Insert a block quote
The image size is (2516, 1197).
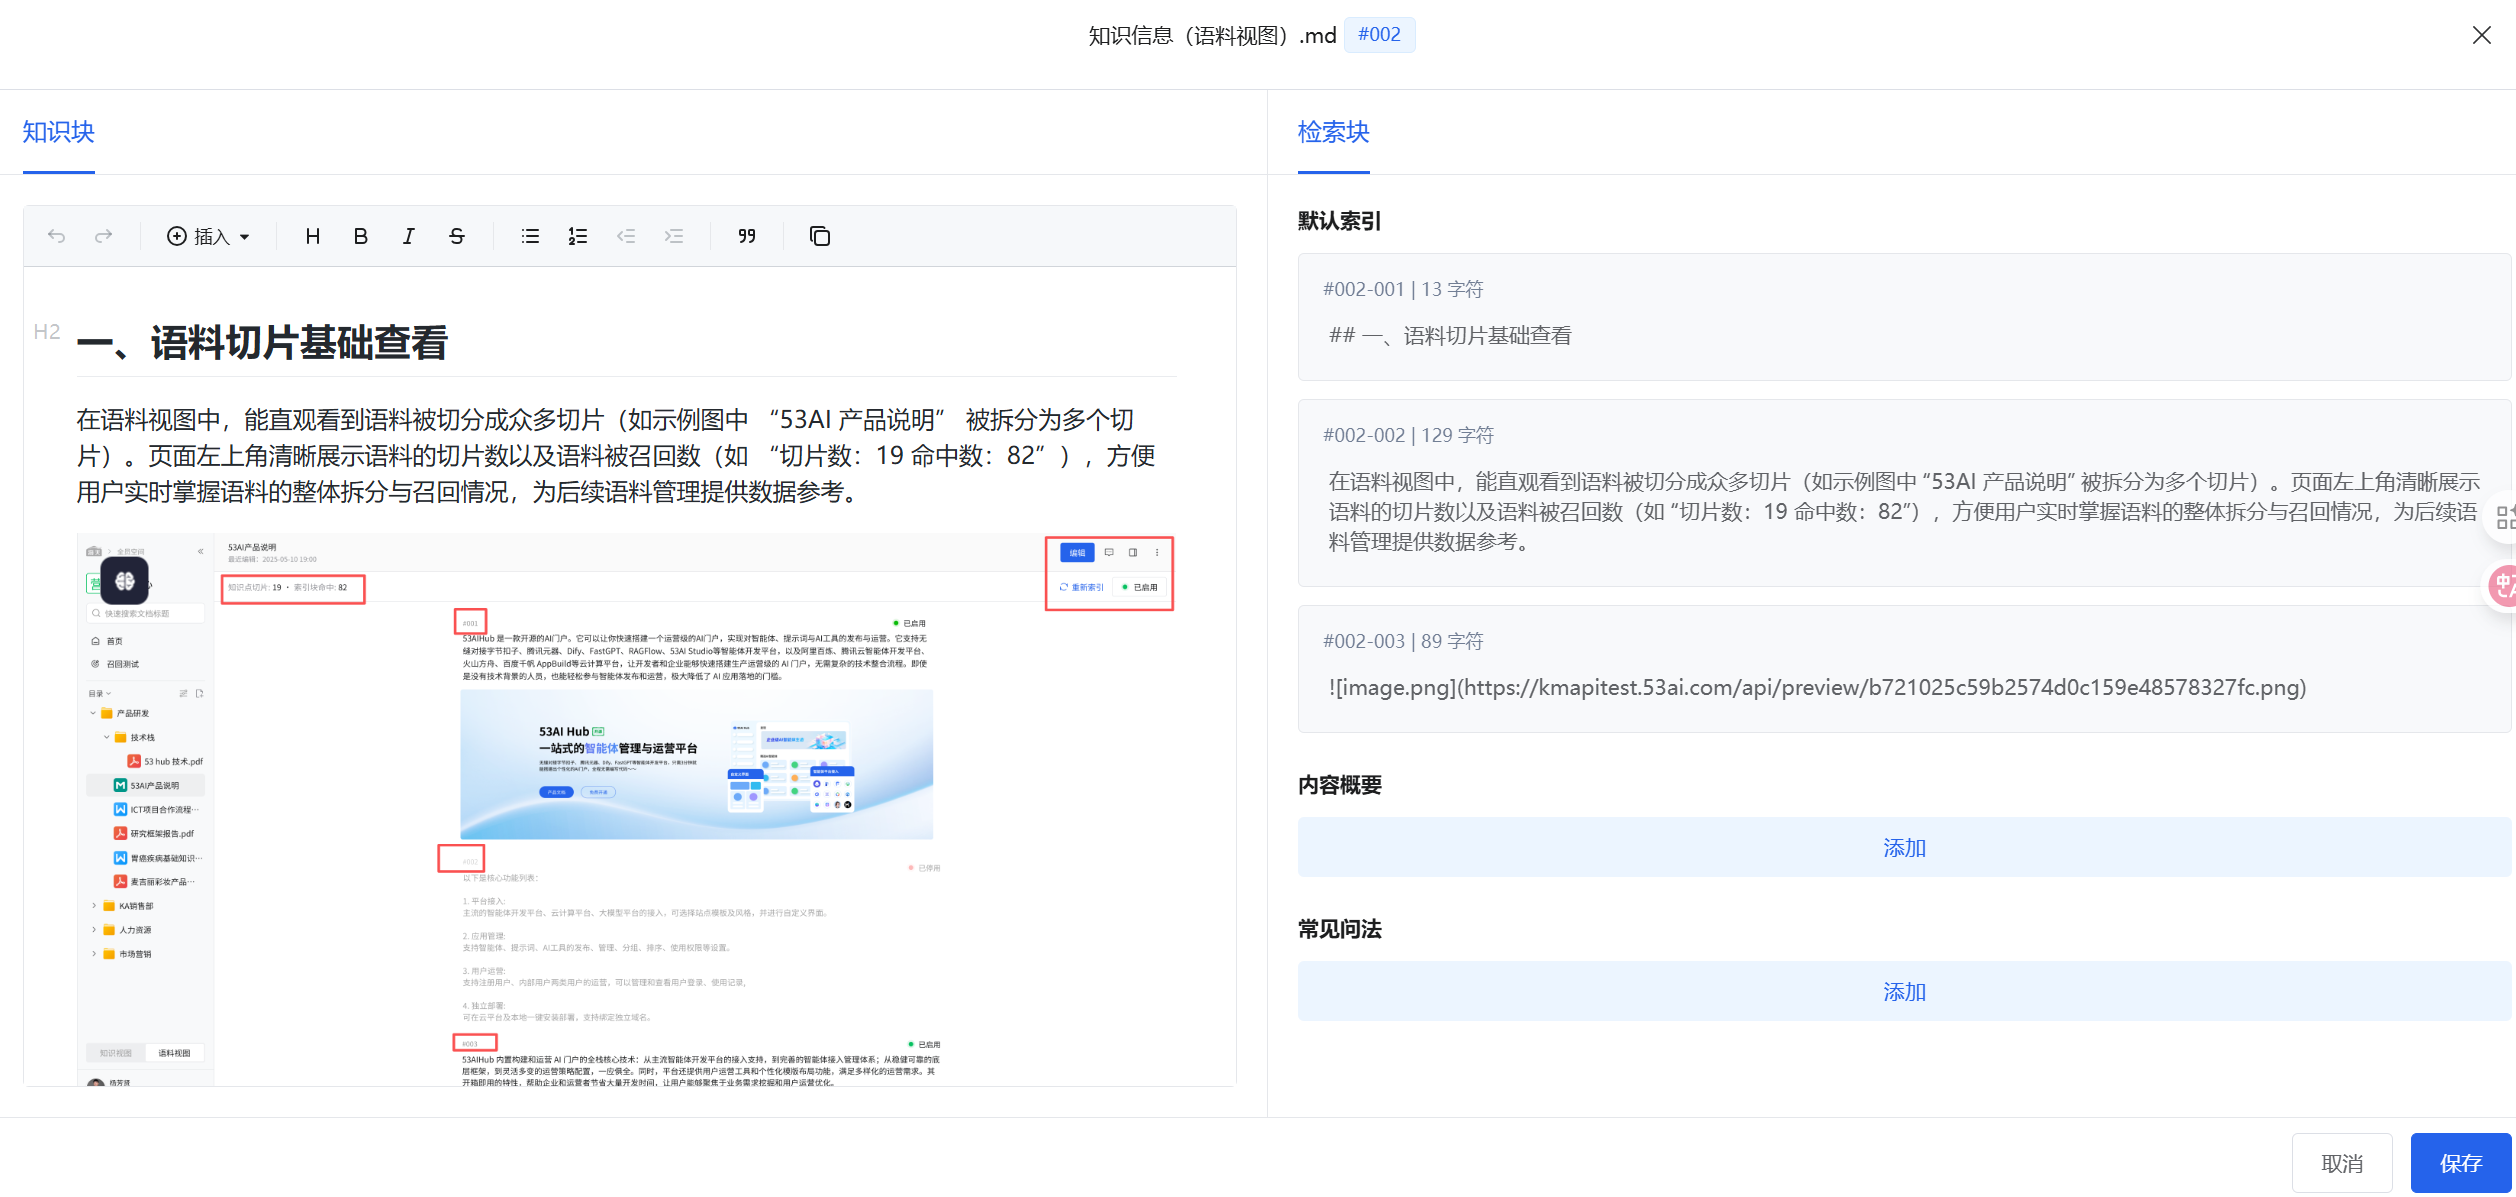(746, 236)
